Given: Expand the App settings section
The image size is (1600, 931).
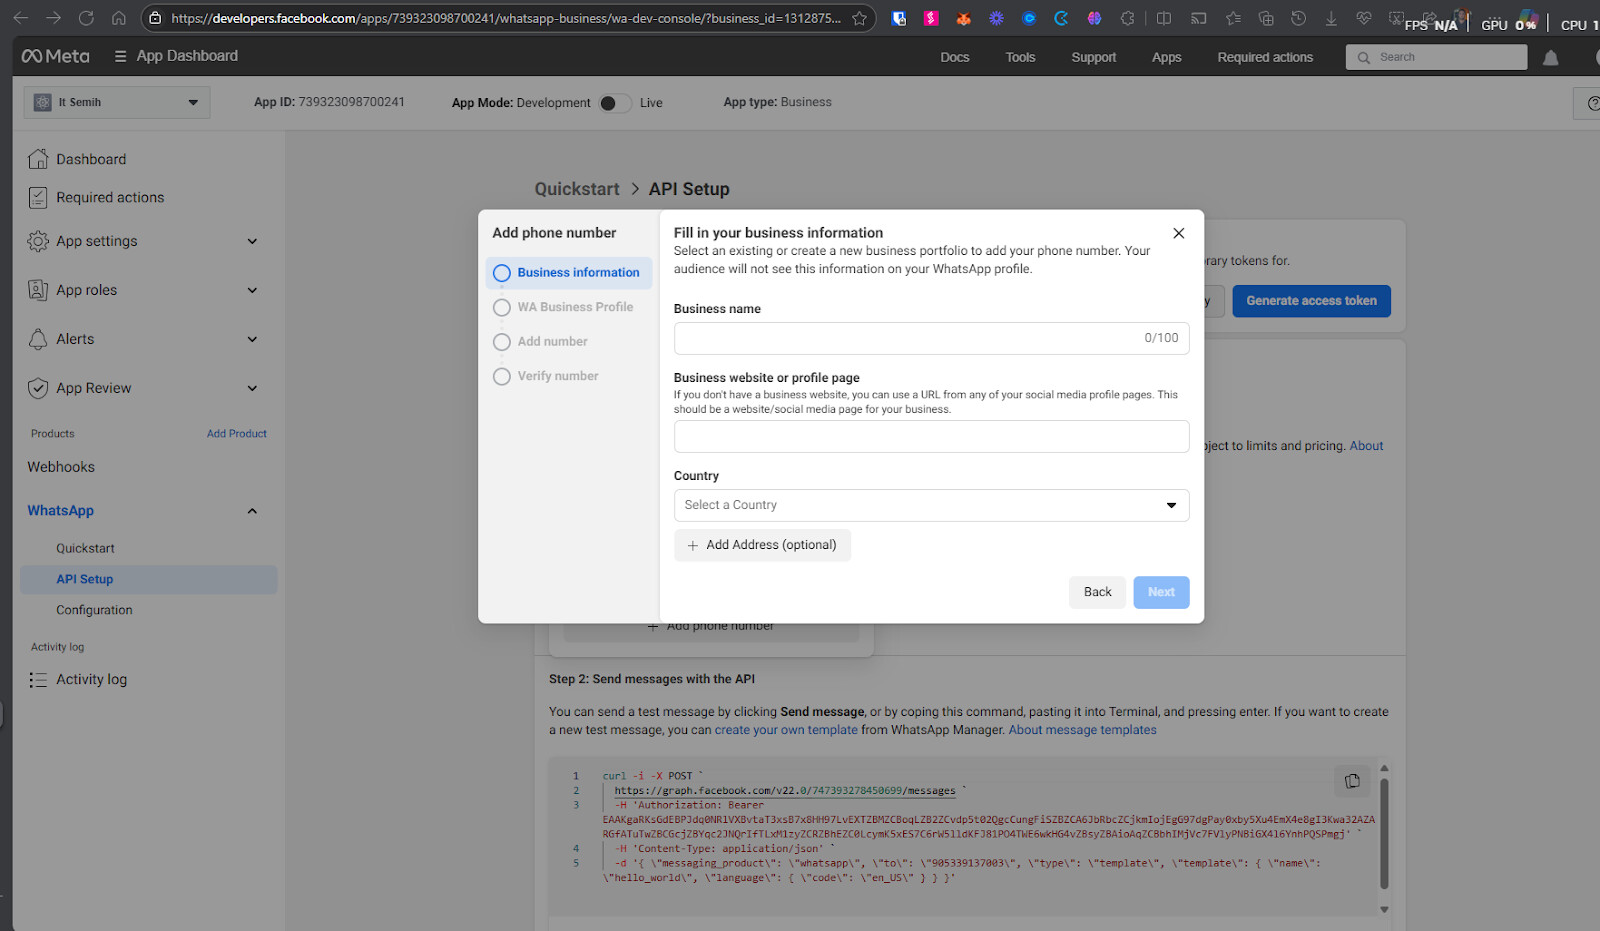Looking at the screenshot, I should (252, 241).
